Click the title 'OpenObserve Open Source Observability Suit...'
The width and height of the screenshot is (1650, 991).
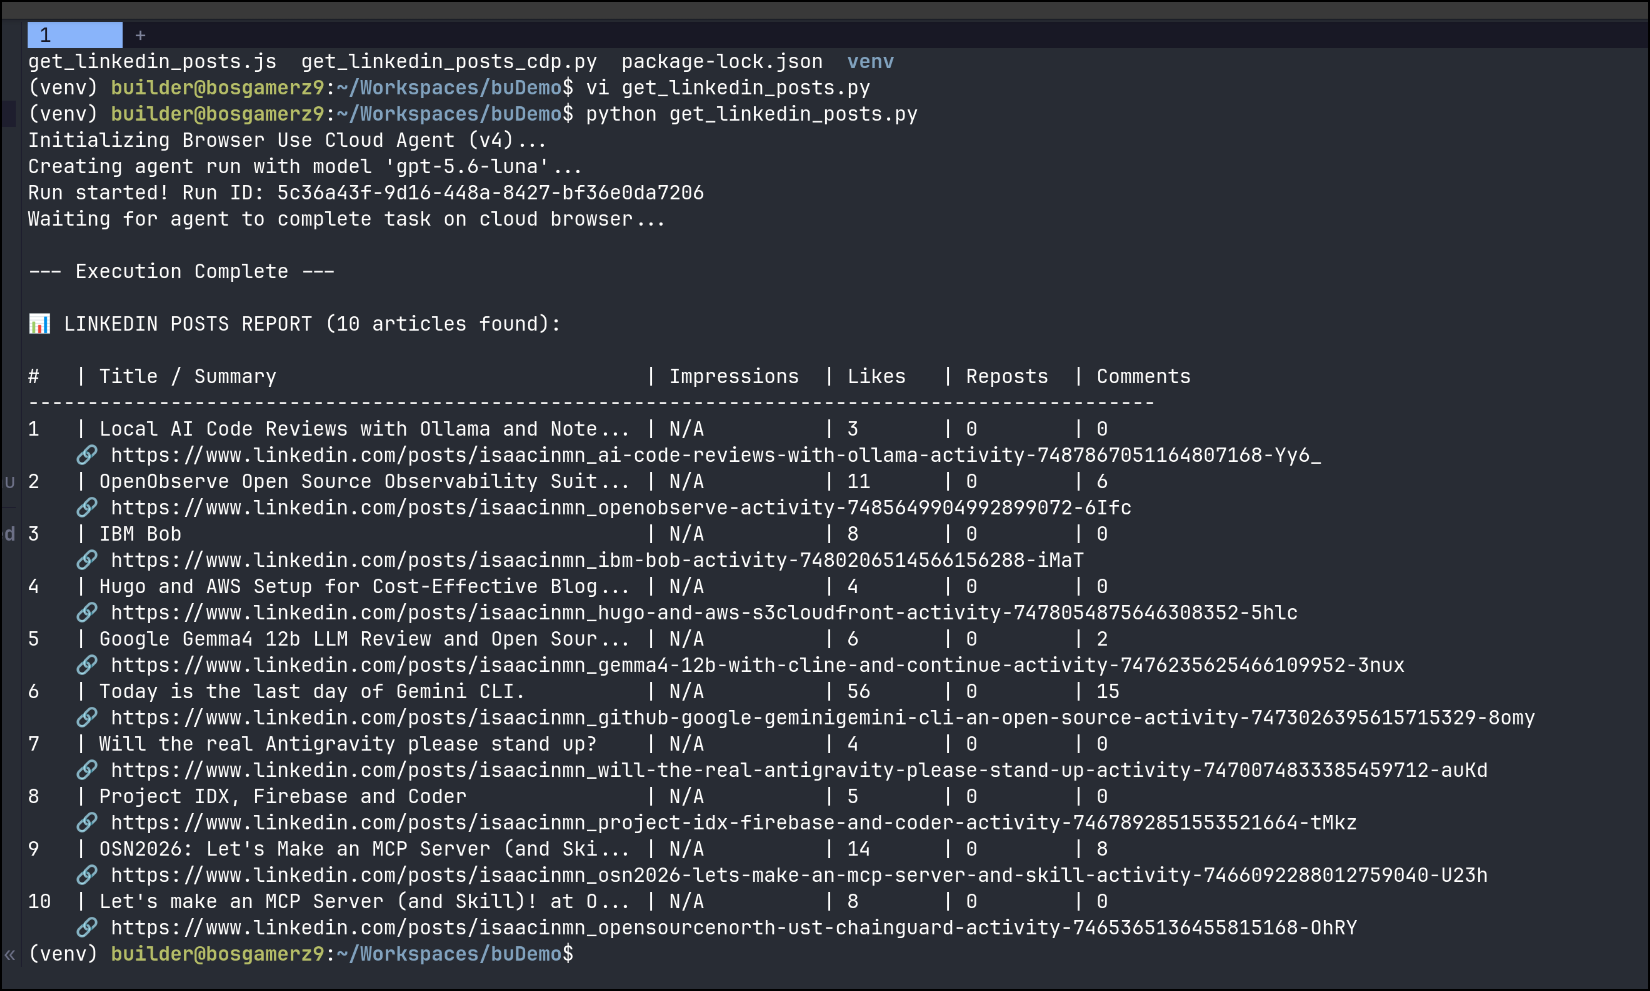[365, 482]
